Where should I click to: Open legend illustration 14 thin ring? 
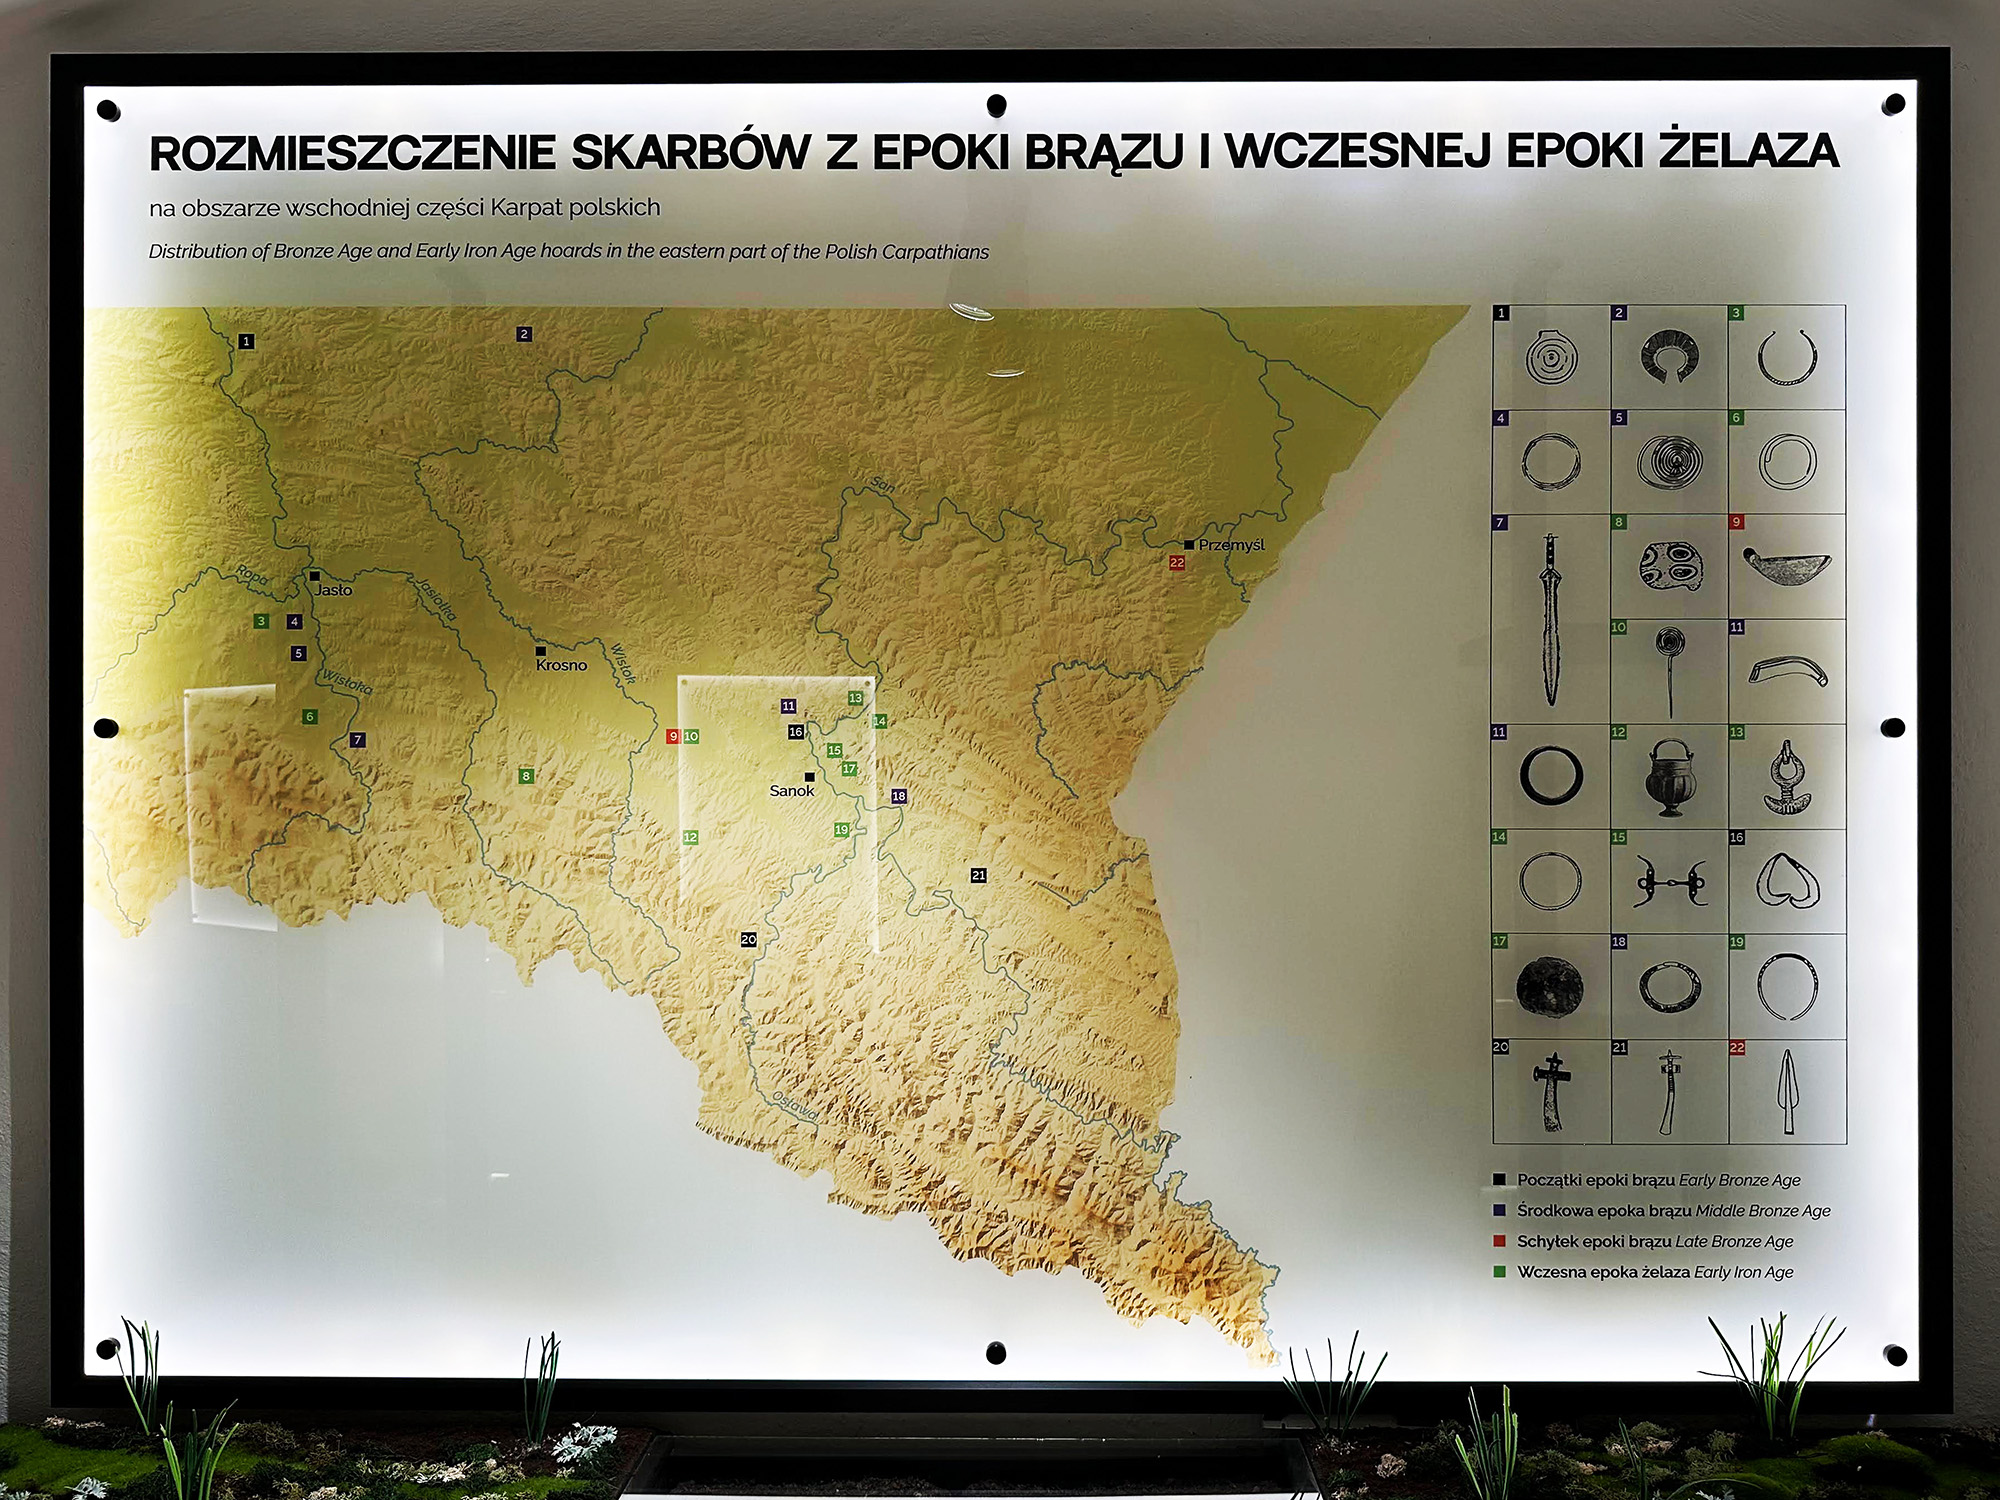point(1550,882)
